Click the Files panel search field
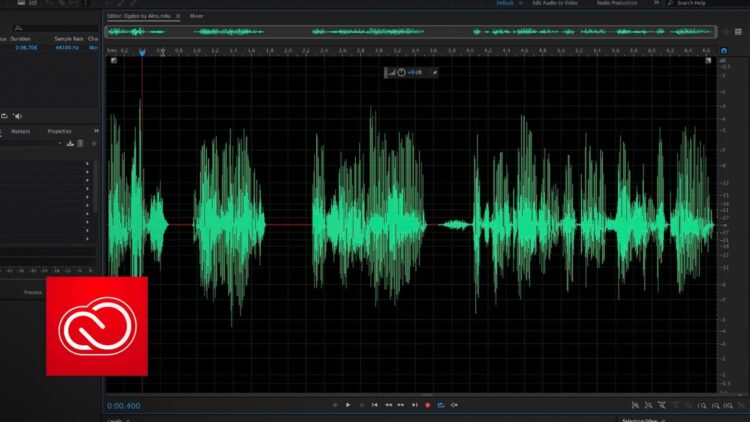Image resolution: width=750 pixels, height=422 pixels. coord(55,28)
